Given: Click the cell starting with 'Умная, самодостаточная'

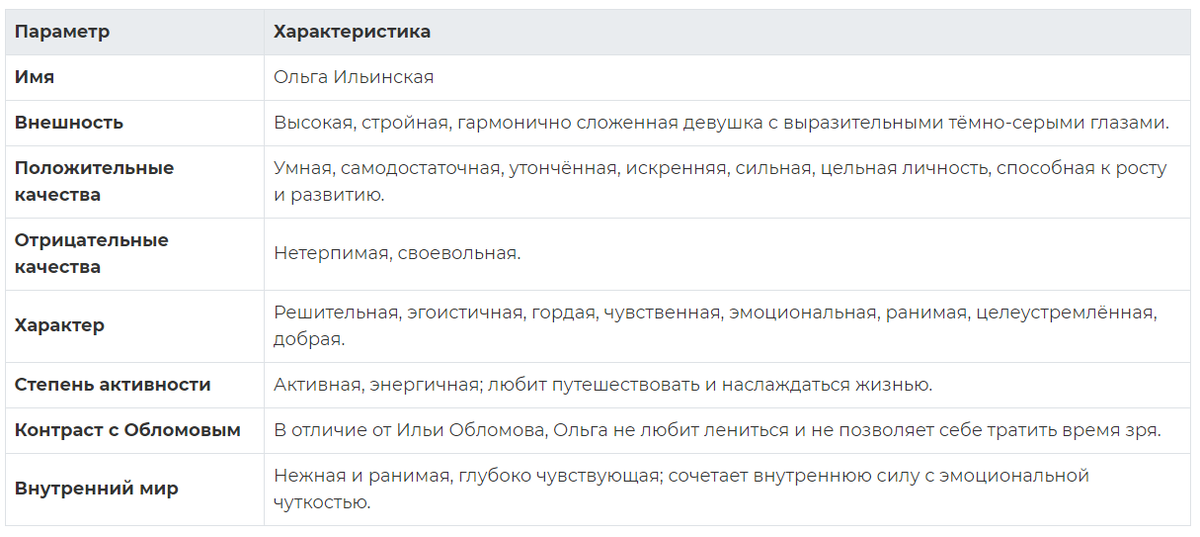Looking at the screenshot, I should click(x=720, y=182).
